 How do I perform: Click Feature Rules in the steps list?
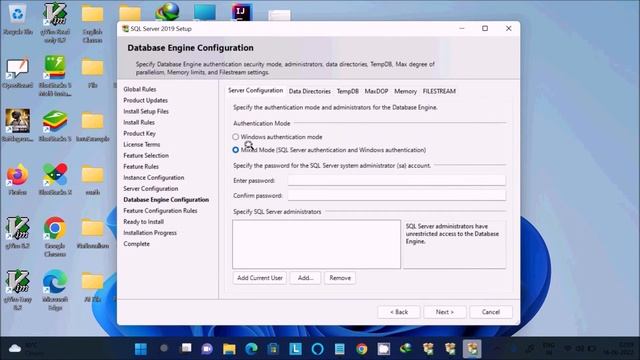[x=141, y=166]
